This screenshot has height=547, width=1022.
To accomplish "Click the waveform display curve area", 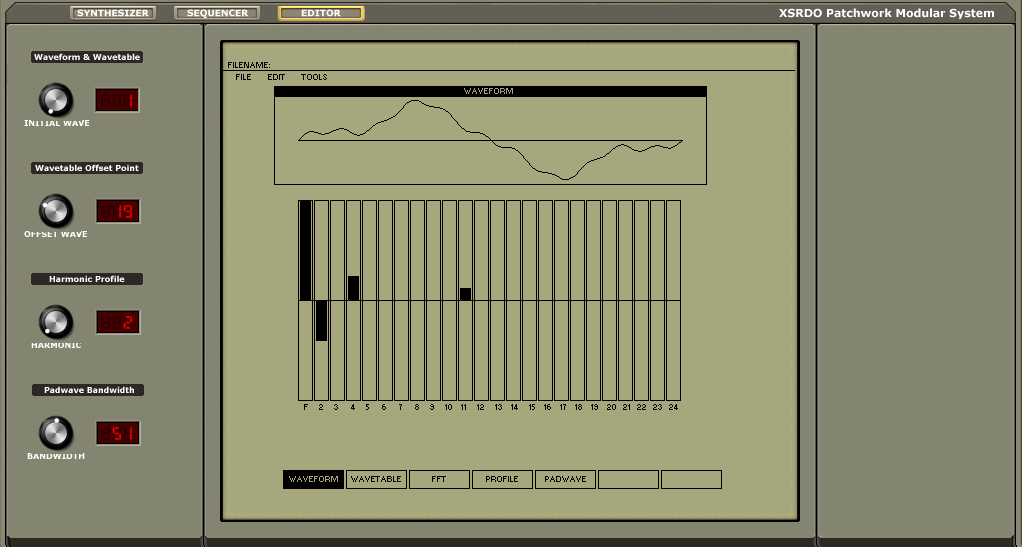I will (490, 140).
